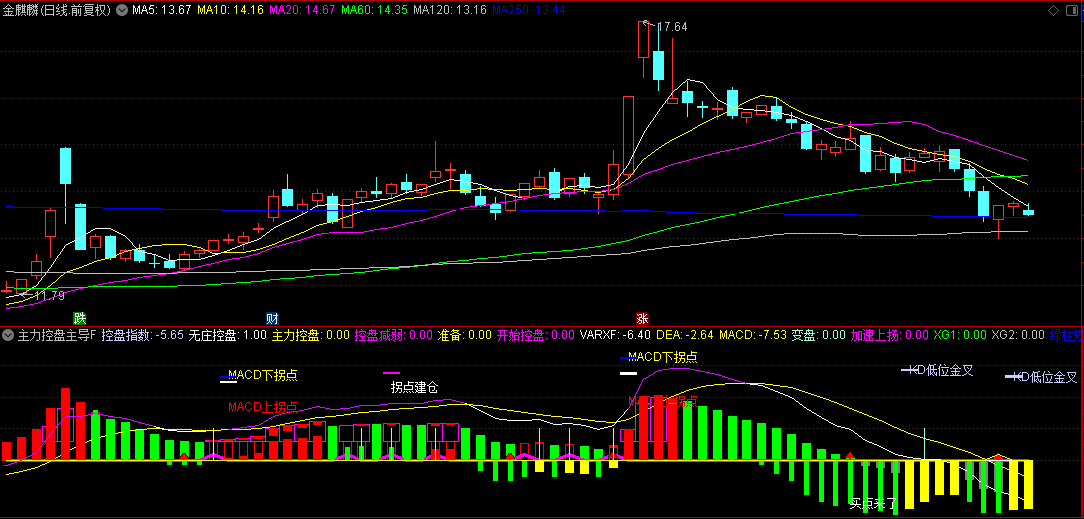Select the MA120: 13.16 label
Viewport: 1084px width, 519px height.
click(x=450, y=10)
